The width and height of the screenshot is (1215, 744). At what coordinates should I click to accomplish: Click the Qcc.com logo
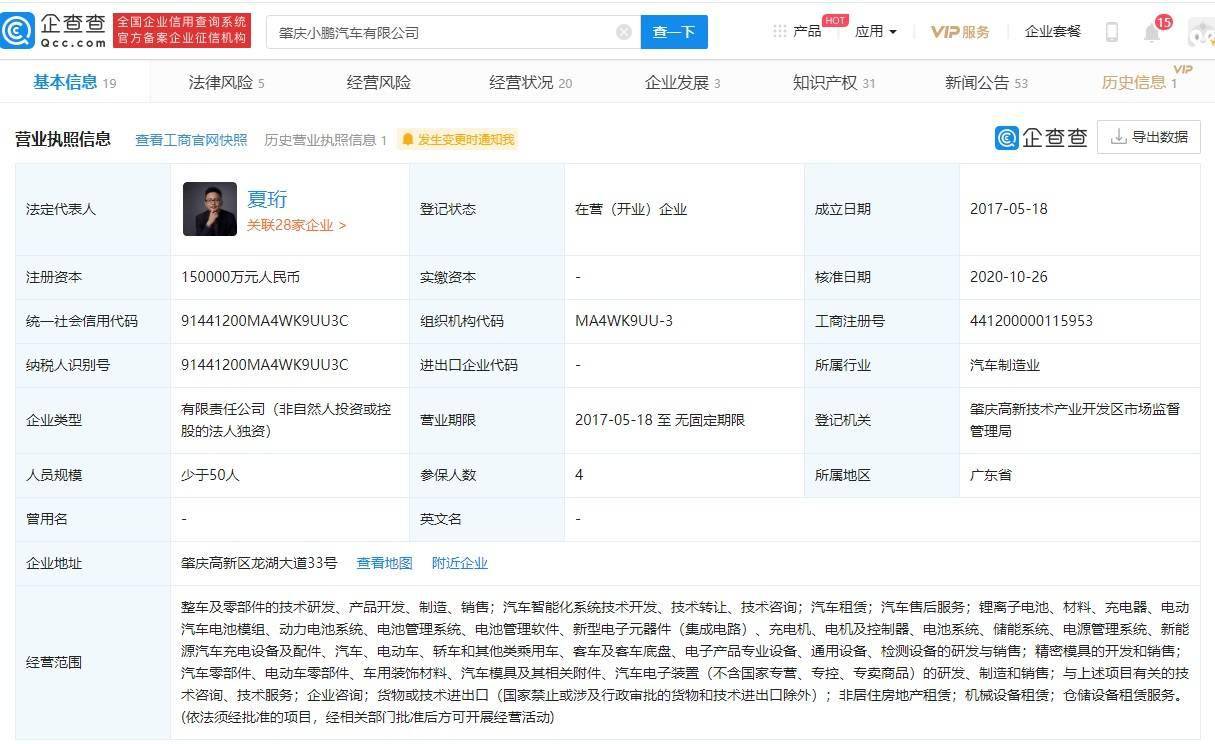(53, 31)
